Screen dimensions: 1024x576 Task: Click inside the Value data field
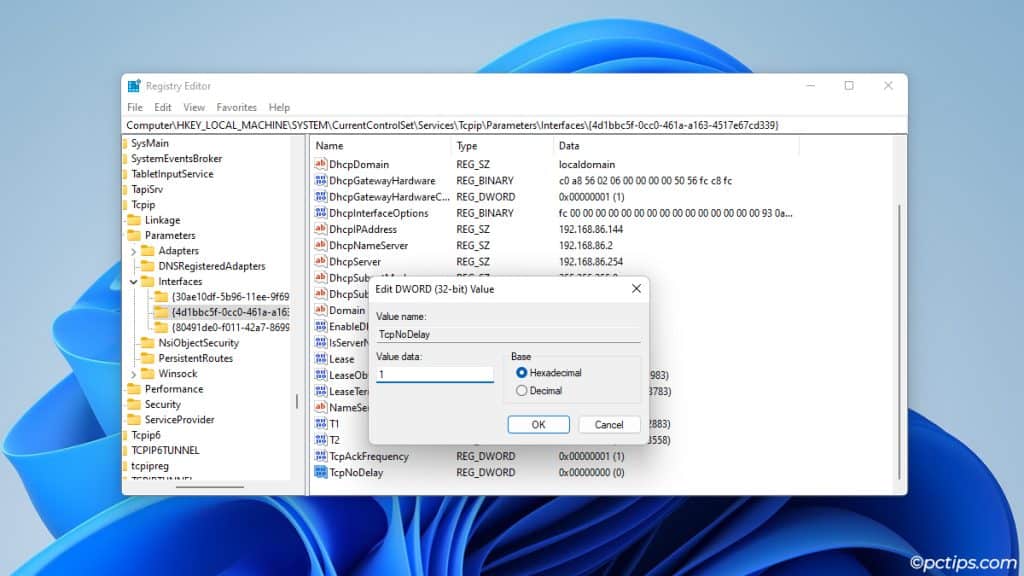435,371
